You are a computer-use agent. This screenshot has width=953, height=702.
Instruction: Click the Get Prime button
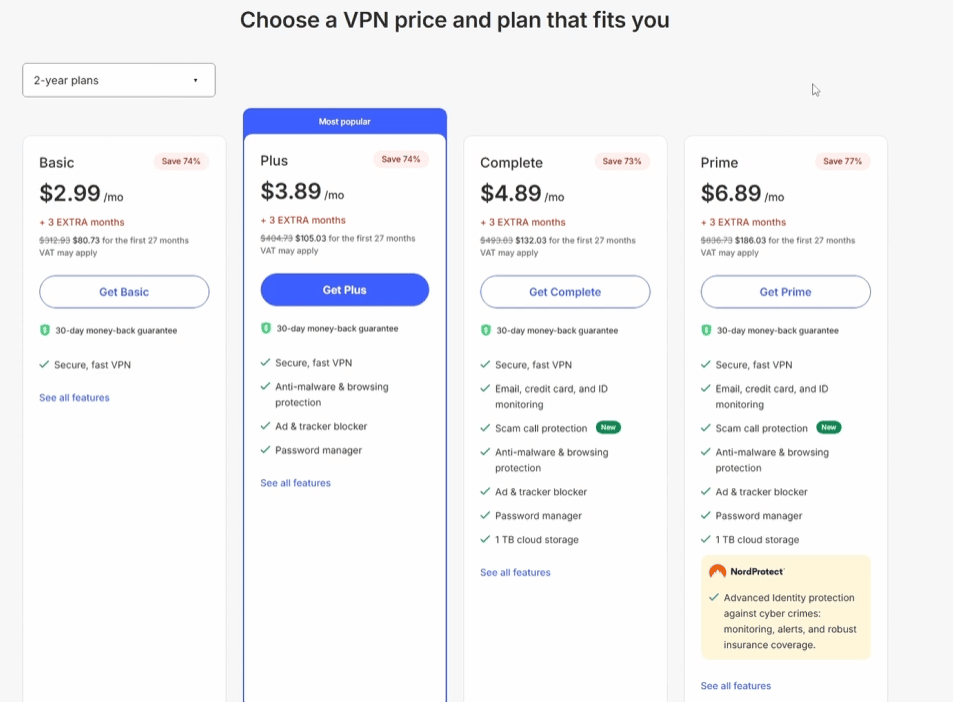784,290
